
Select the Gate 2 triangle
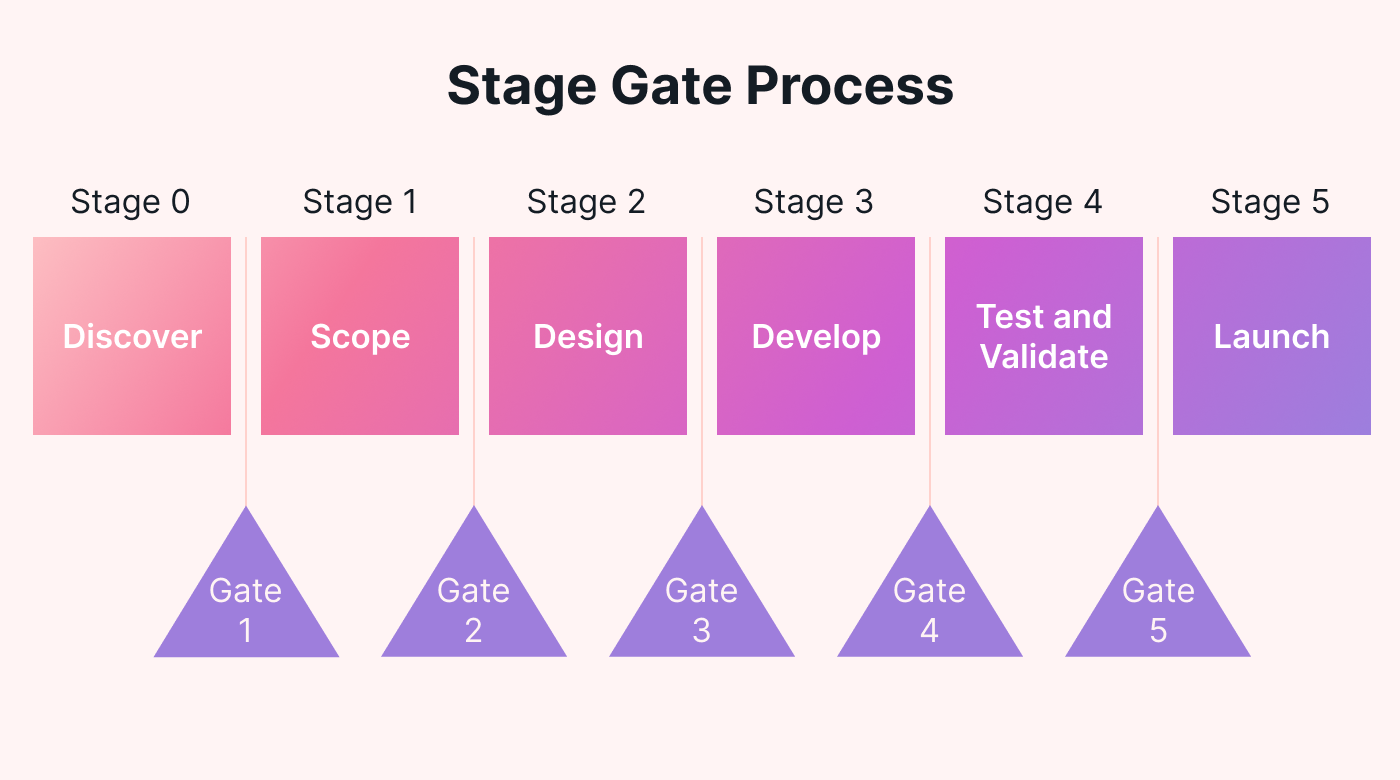point(474,607)
